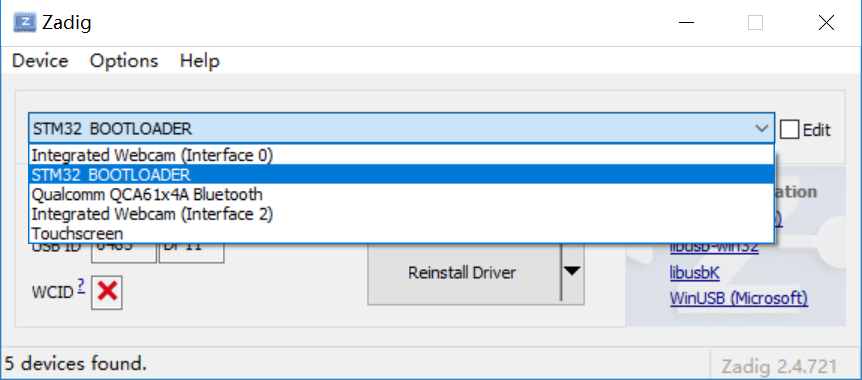Open the WinUSB (Microsoft) link
The height and width of the screenshot is (380, 862).
pos(739,298)
